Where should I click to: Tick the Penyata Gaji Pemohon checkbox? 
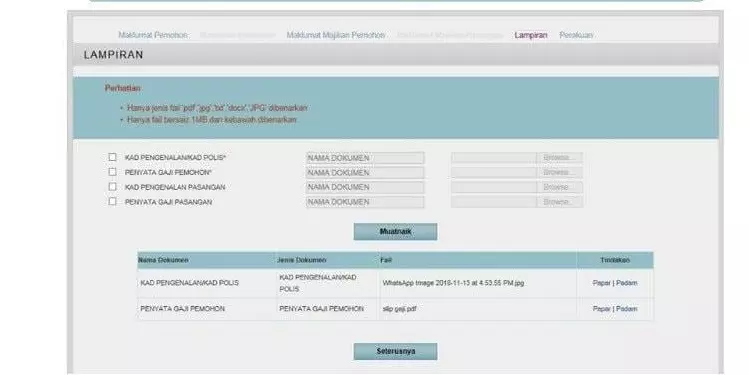112,172
